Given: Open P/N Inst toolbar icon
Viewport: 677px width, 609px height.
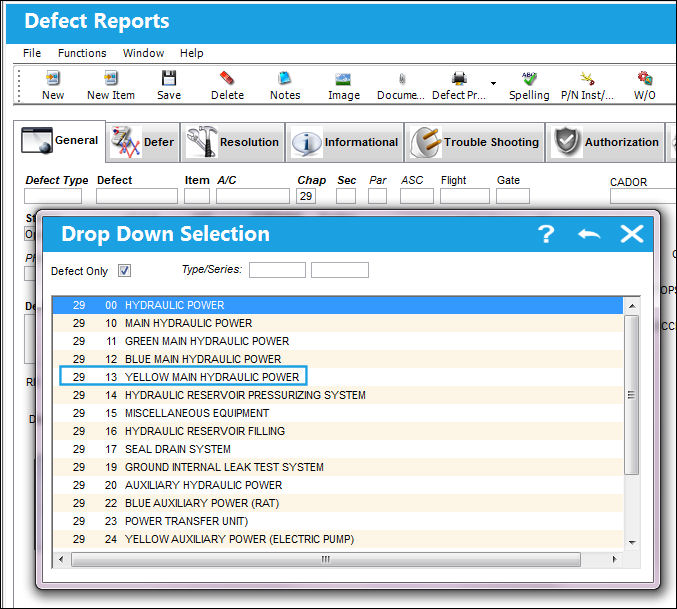Looking at the screenshot, I should pos(587,79).
